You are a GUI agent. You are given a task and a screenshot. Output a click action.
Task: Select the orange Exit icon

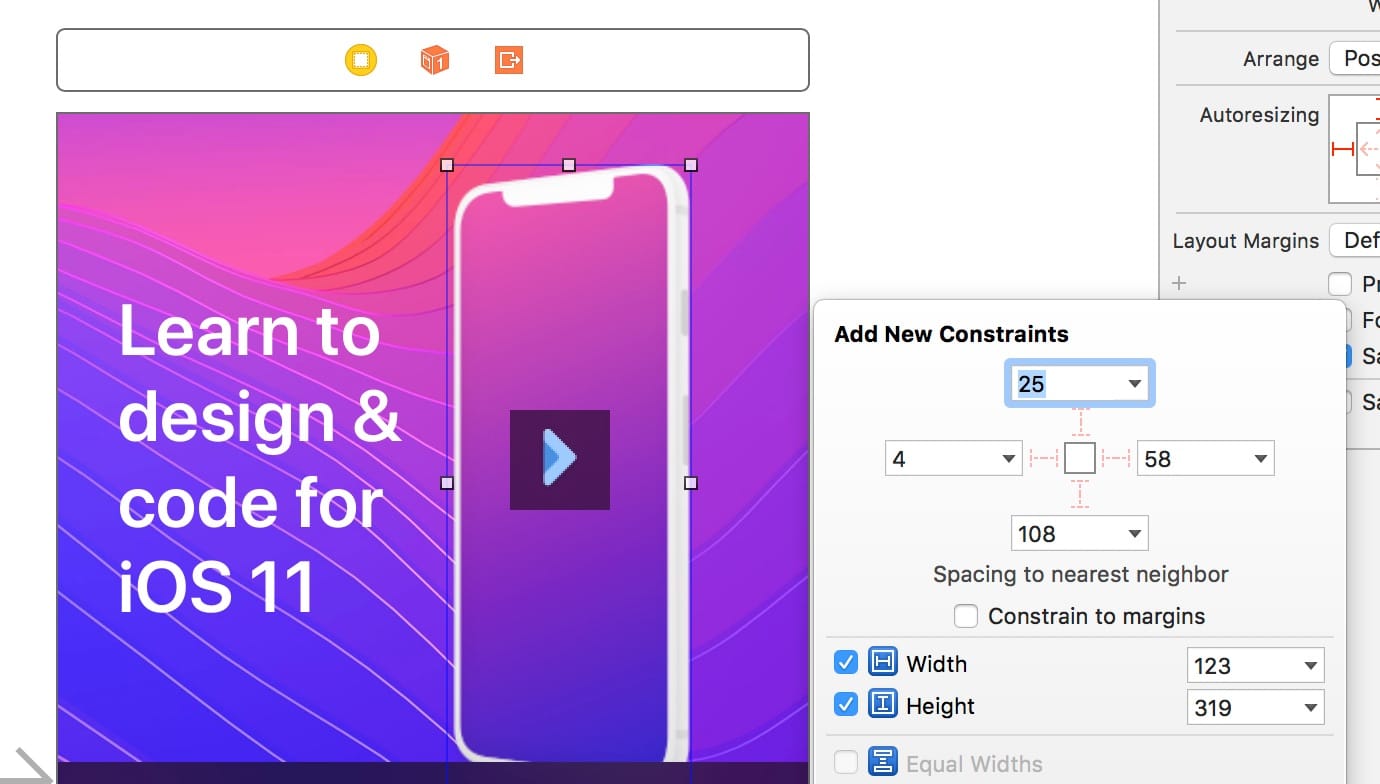click(509, 60)
